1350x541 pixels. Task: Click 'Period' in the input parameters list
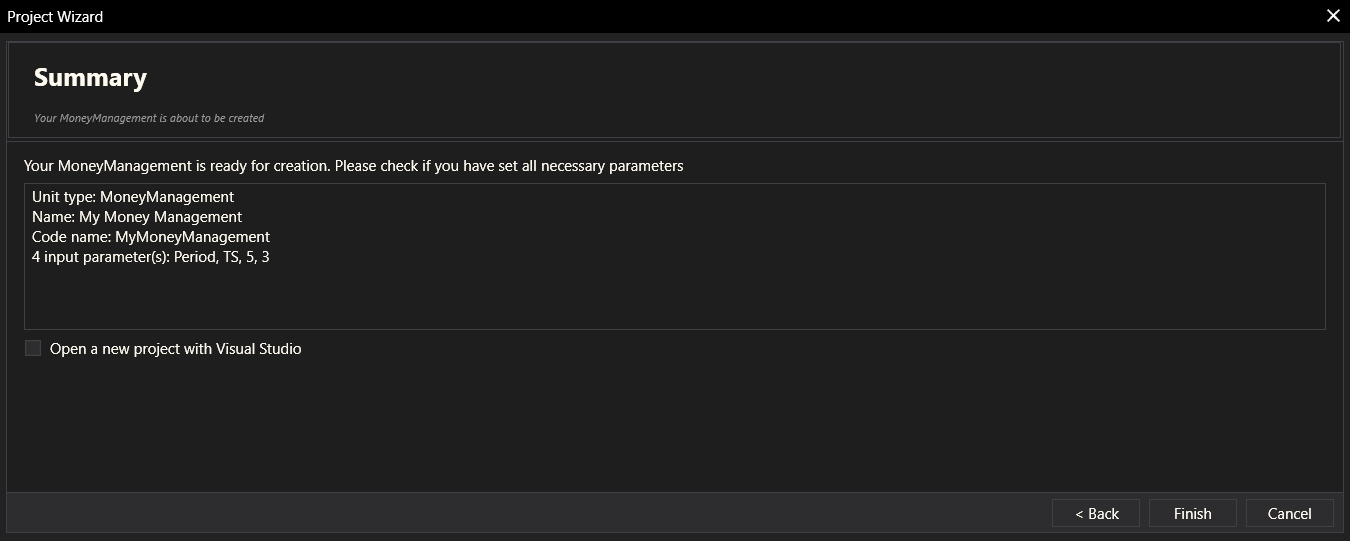click(194, 257)
